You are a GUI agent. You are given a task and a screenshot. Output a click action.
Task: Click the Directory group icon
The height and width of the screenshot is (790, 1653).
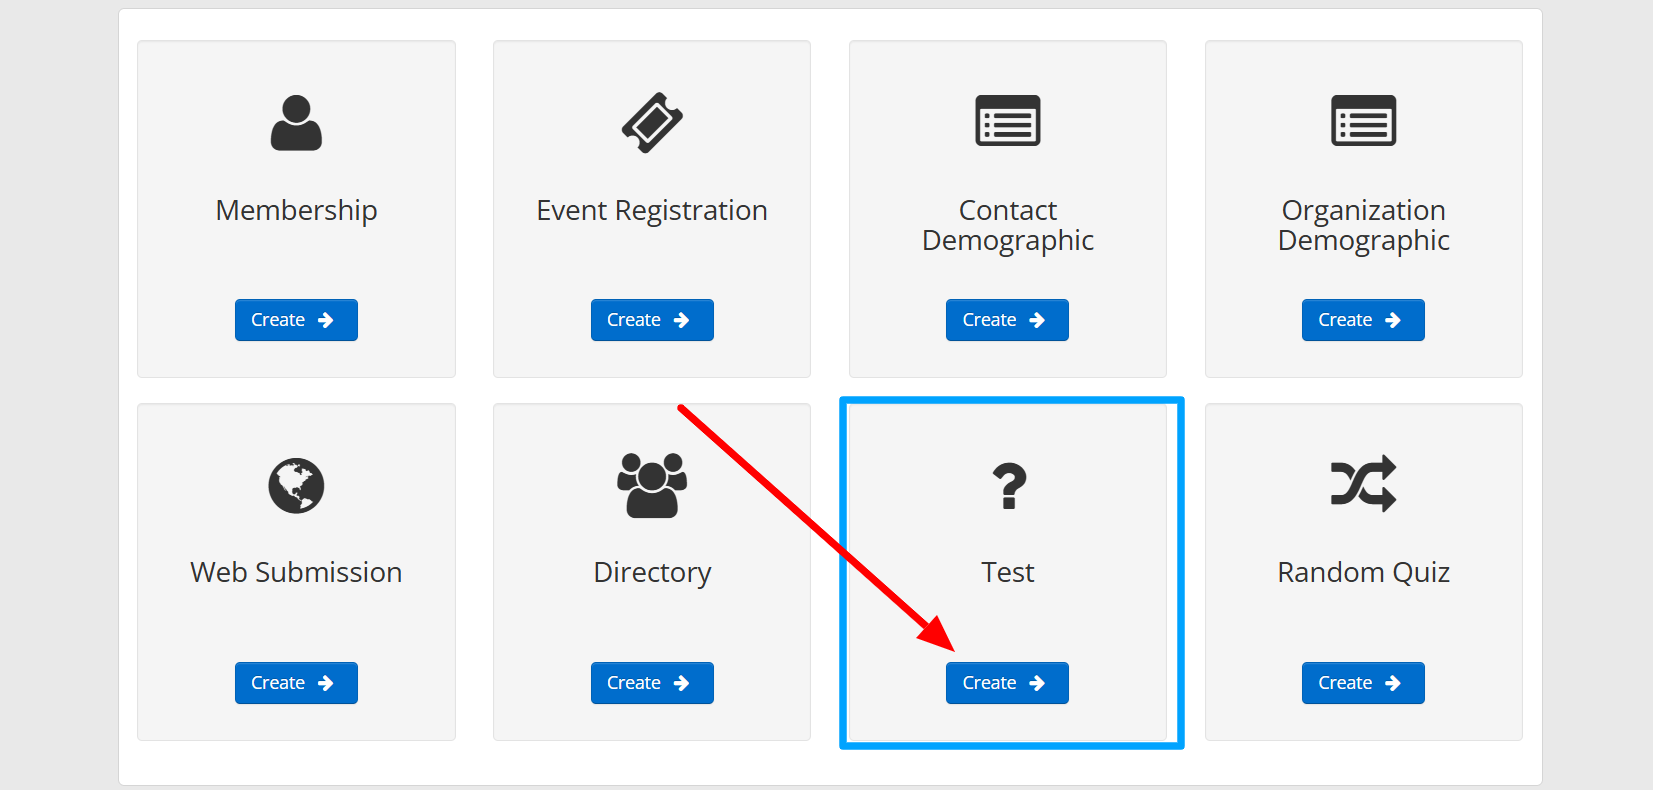tap(652, 485)
